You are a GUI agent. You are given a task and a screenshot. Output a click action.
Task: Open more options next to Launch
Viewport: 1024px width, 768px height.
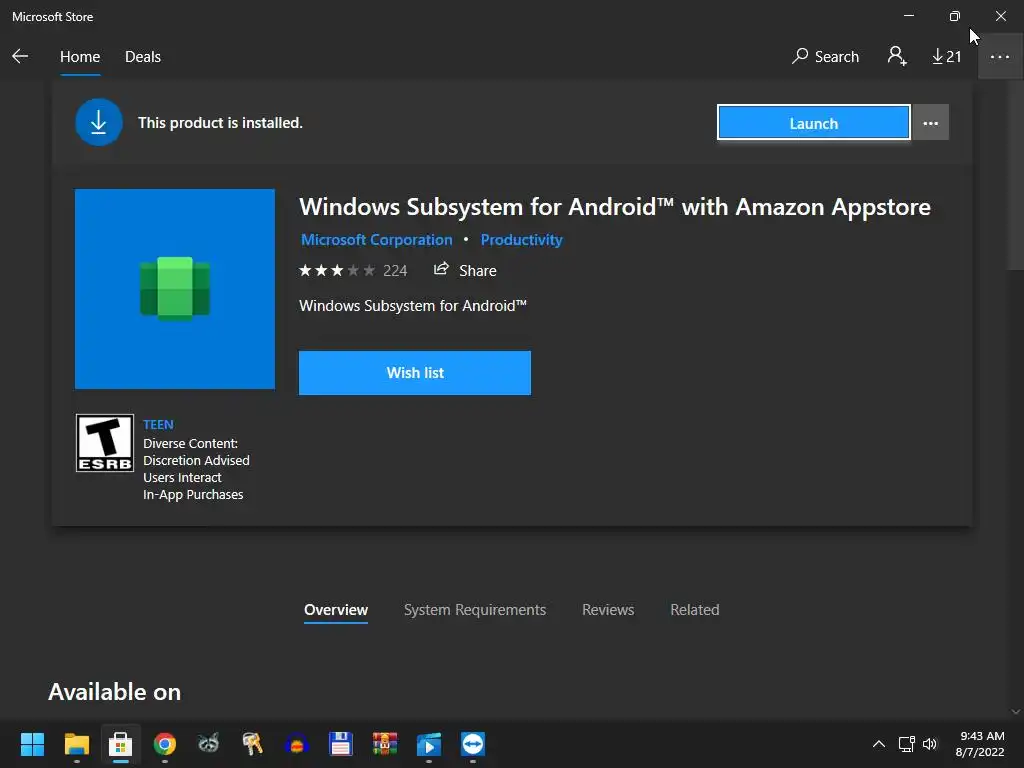pyautogui.click(x=931, y=123)
